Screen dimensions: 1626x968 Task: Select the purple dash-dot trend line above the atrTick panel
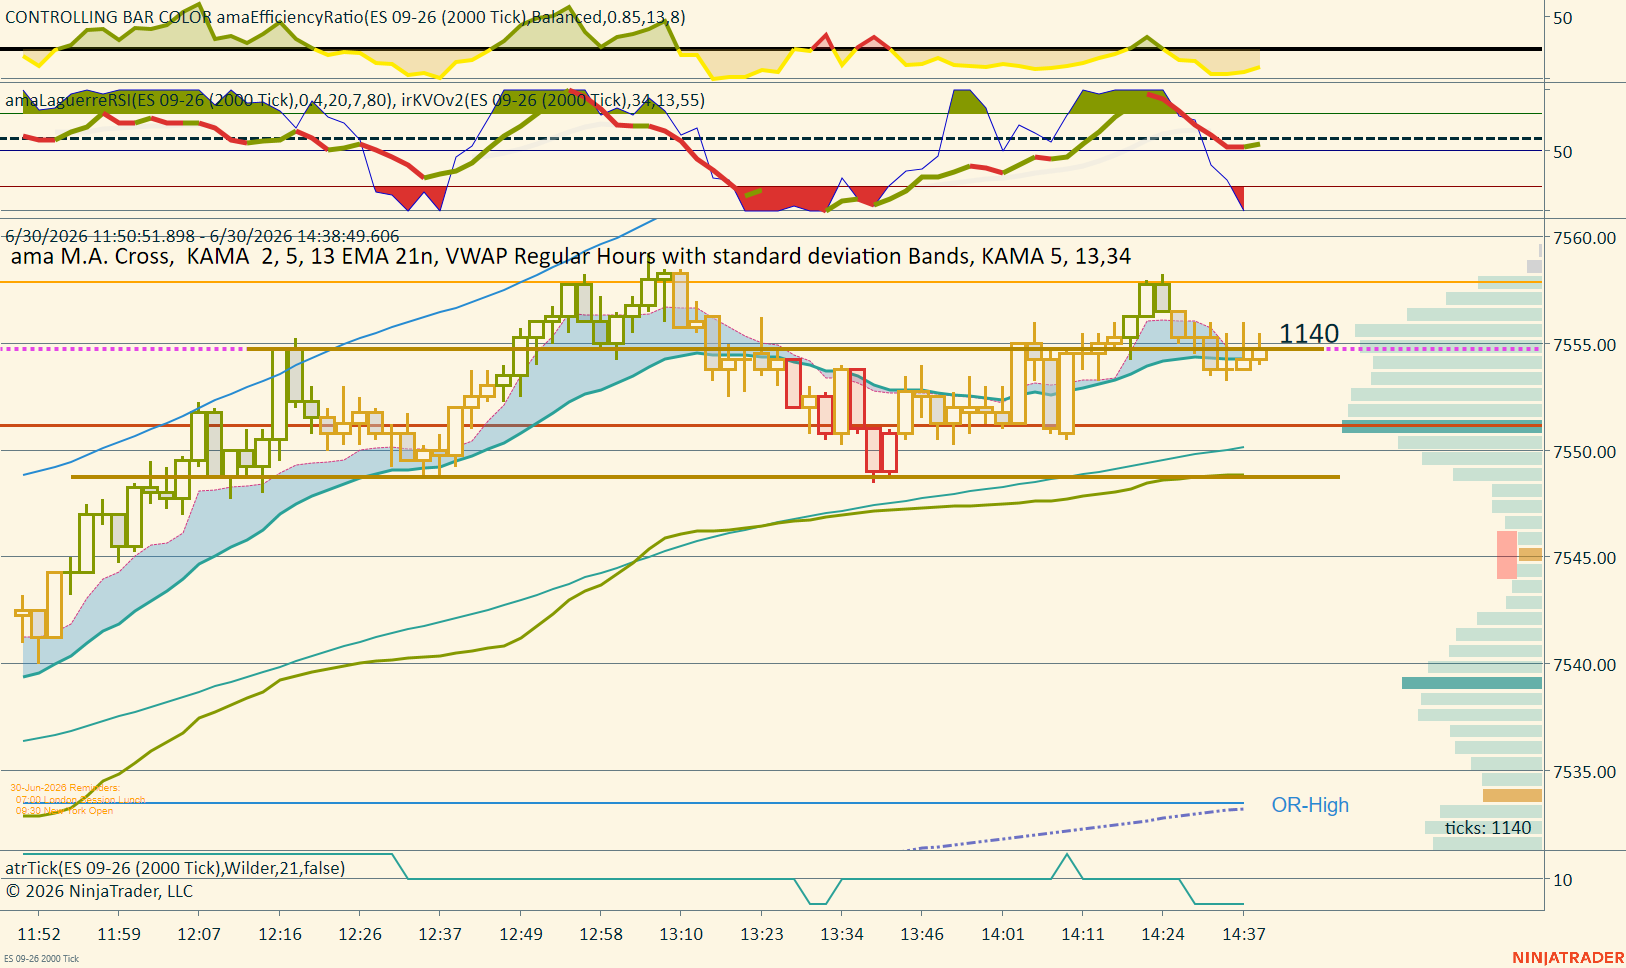(x=1075, y=829)
